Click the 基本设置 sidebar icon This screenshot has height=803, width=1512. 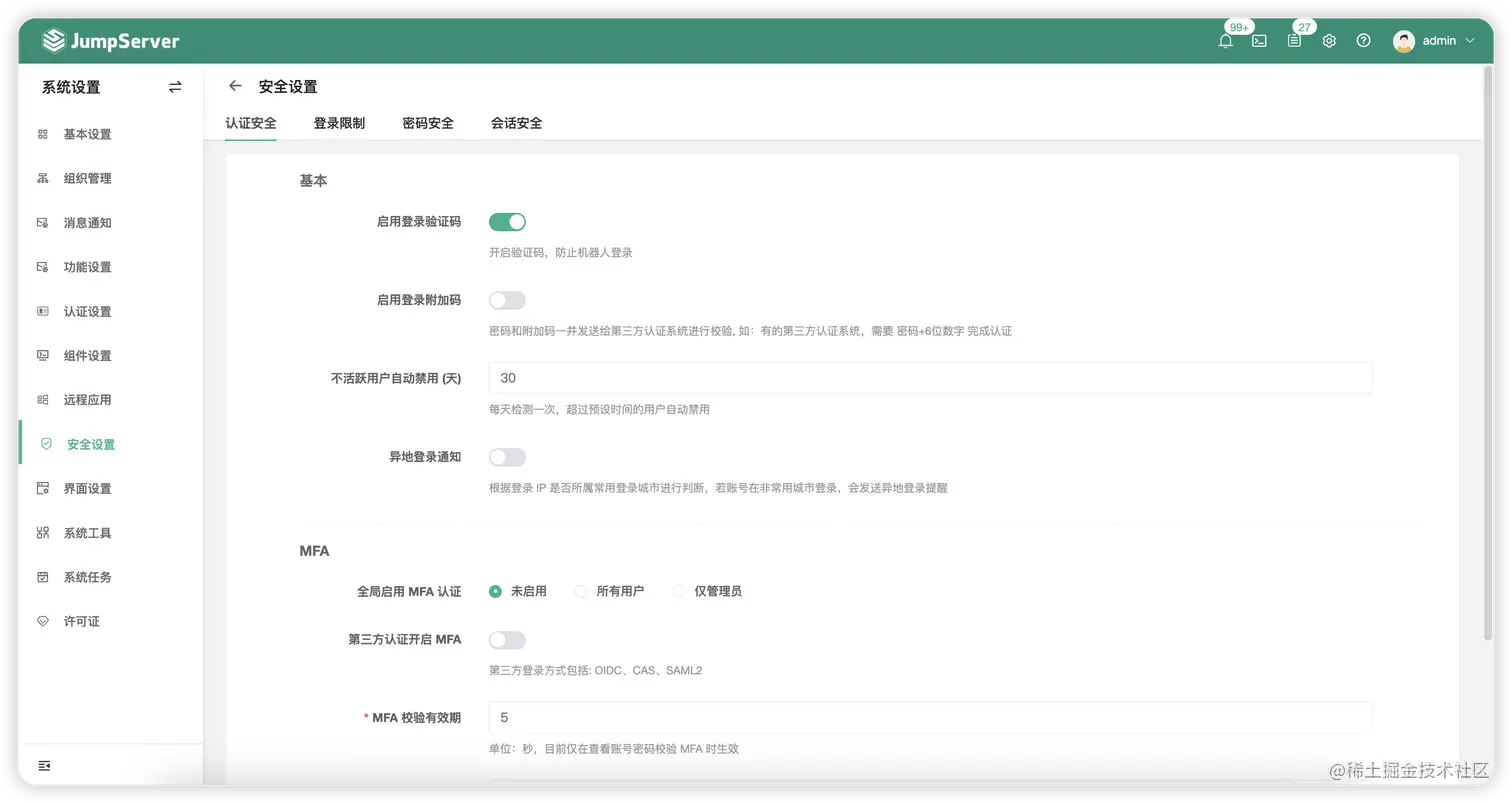click(43, 134)
